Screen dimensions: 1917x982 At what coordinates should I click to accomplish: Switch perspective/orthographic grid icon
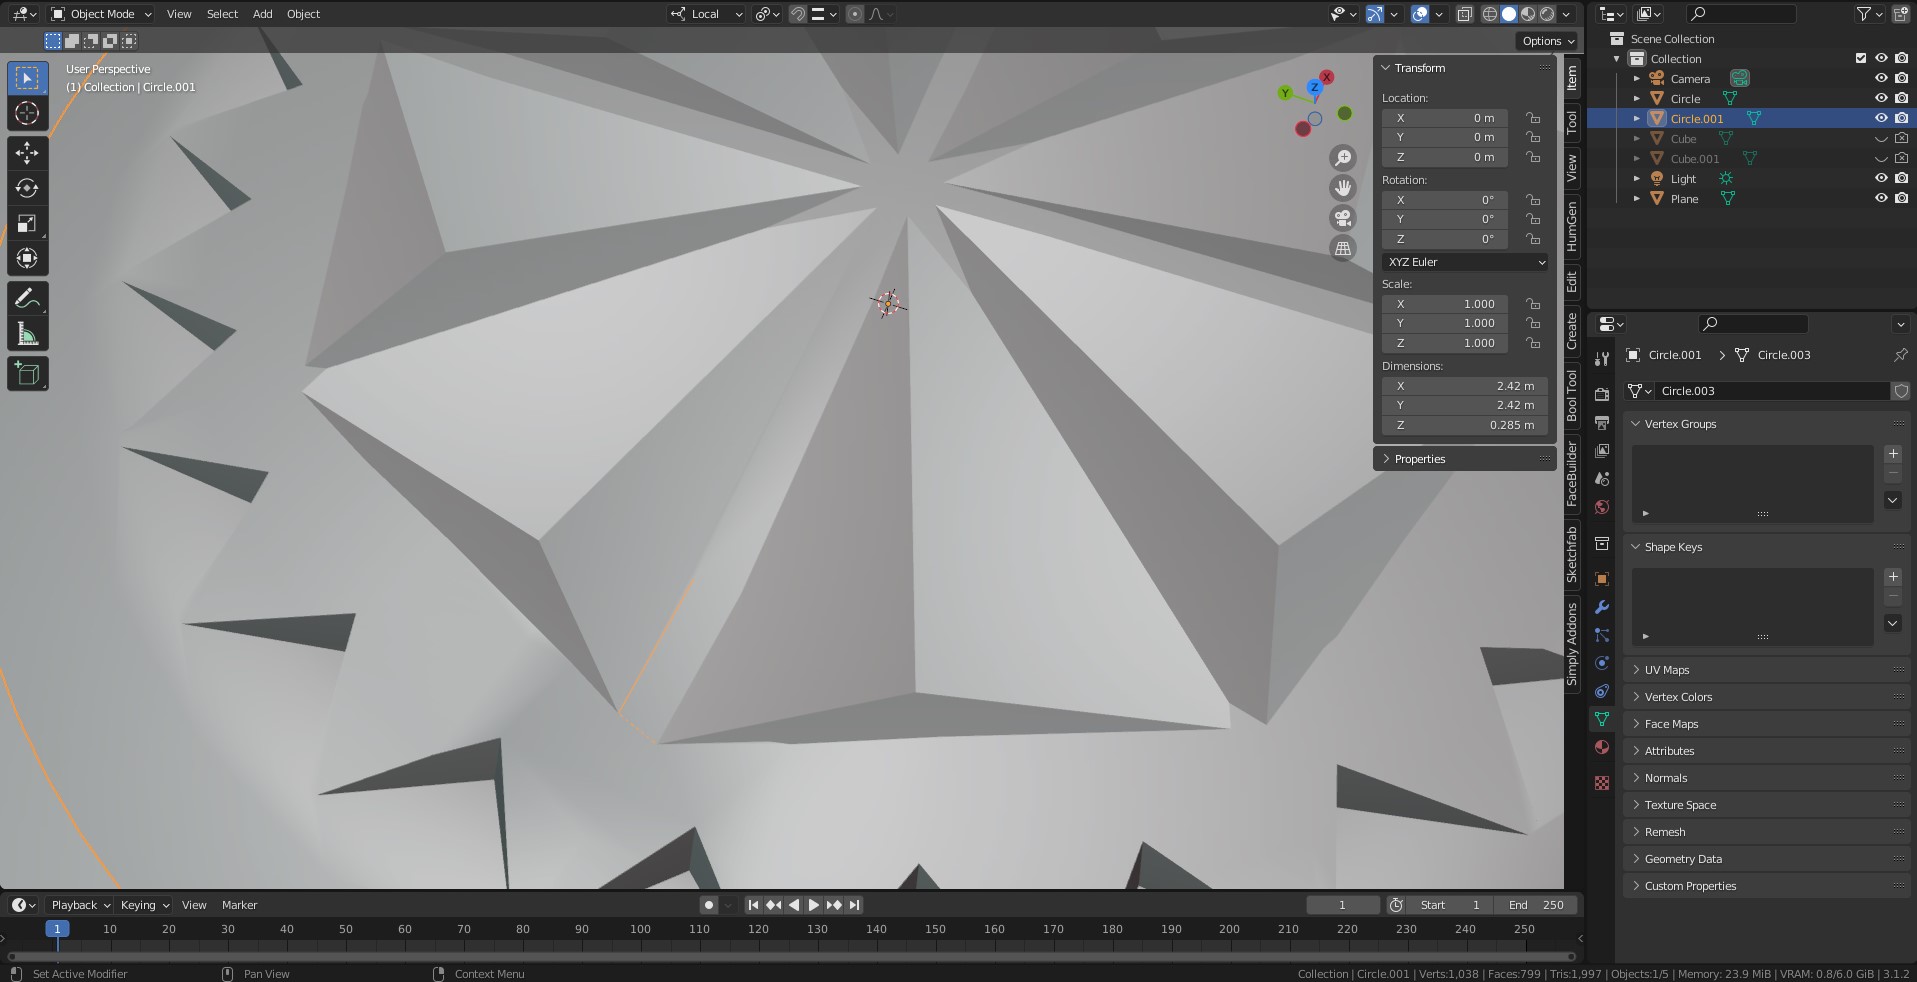point(1343,248)
